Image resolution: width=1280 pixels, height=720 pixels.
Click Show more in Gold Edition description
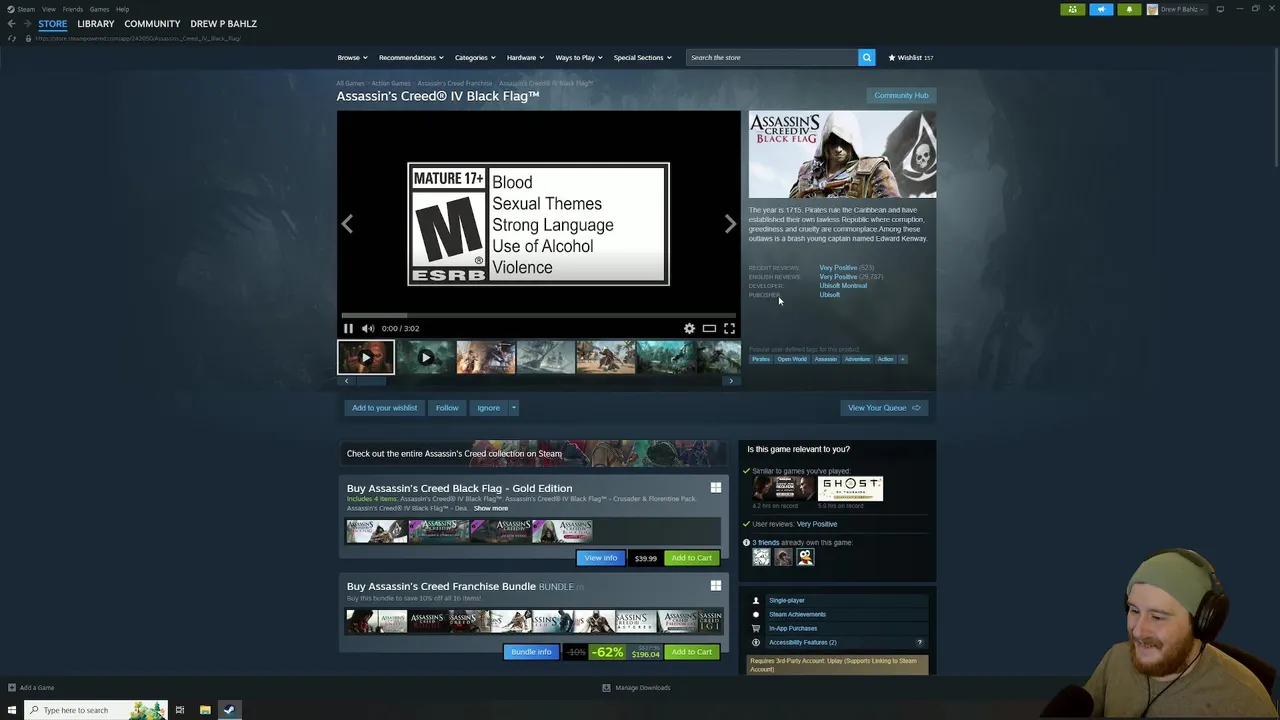click(491, 508)
